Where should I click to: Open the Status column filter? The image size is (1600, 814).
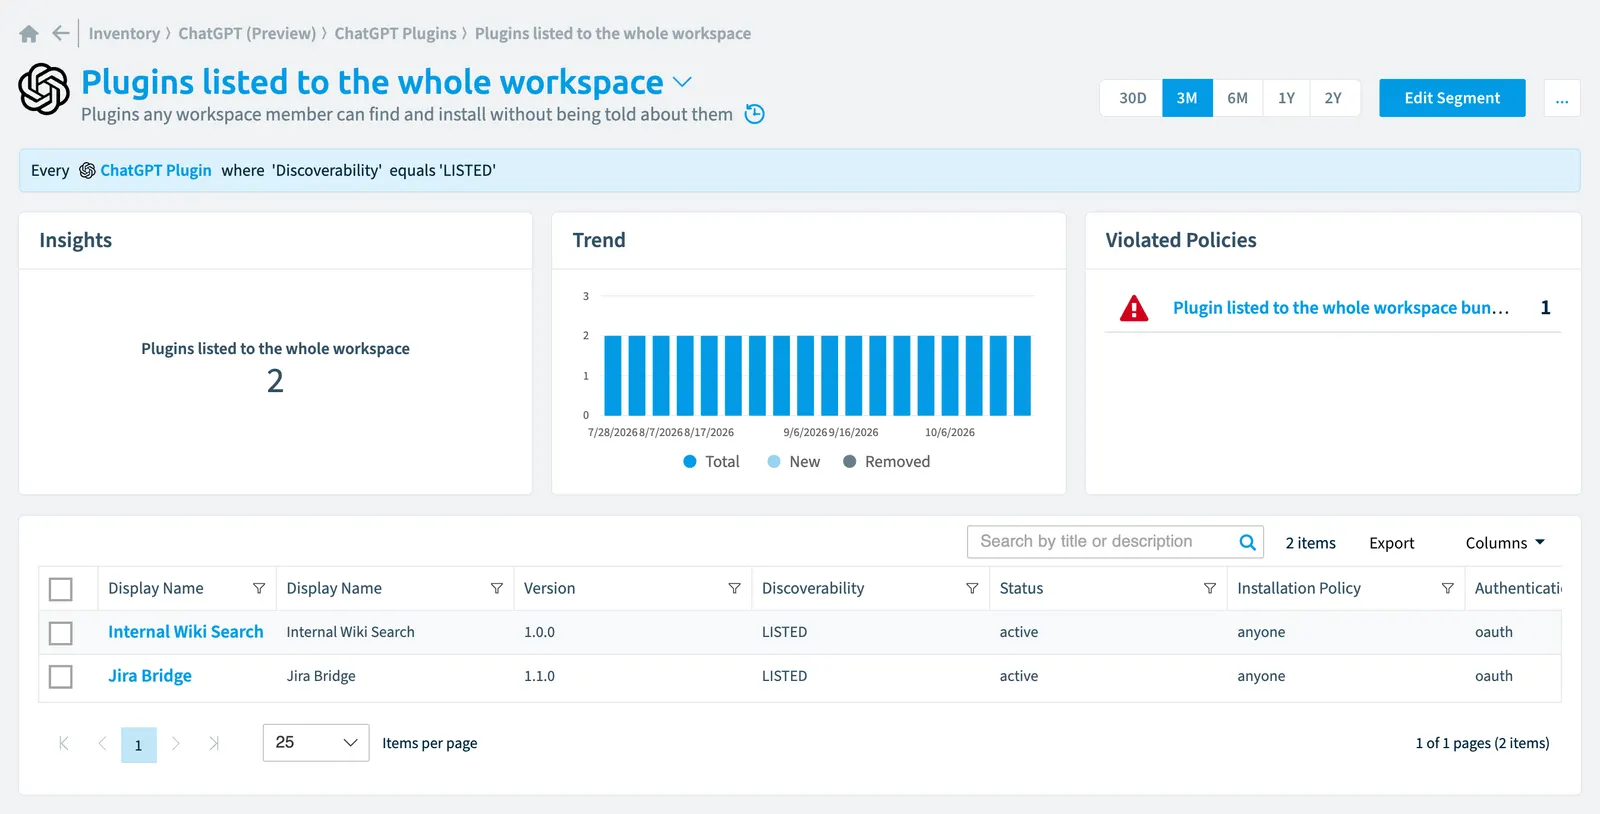(1210, 588)
